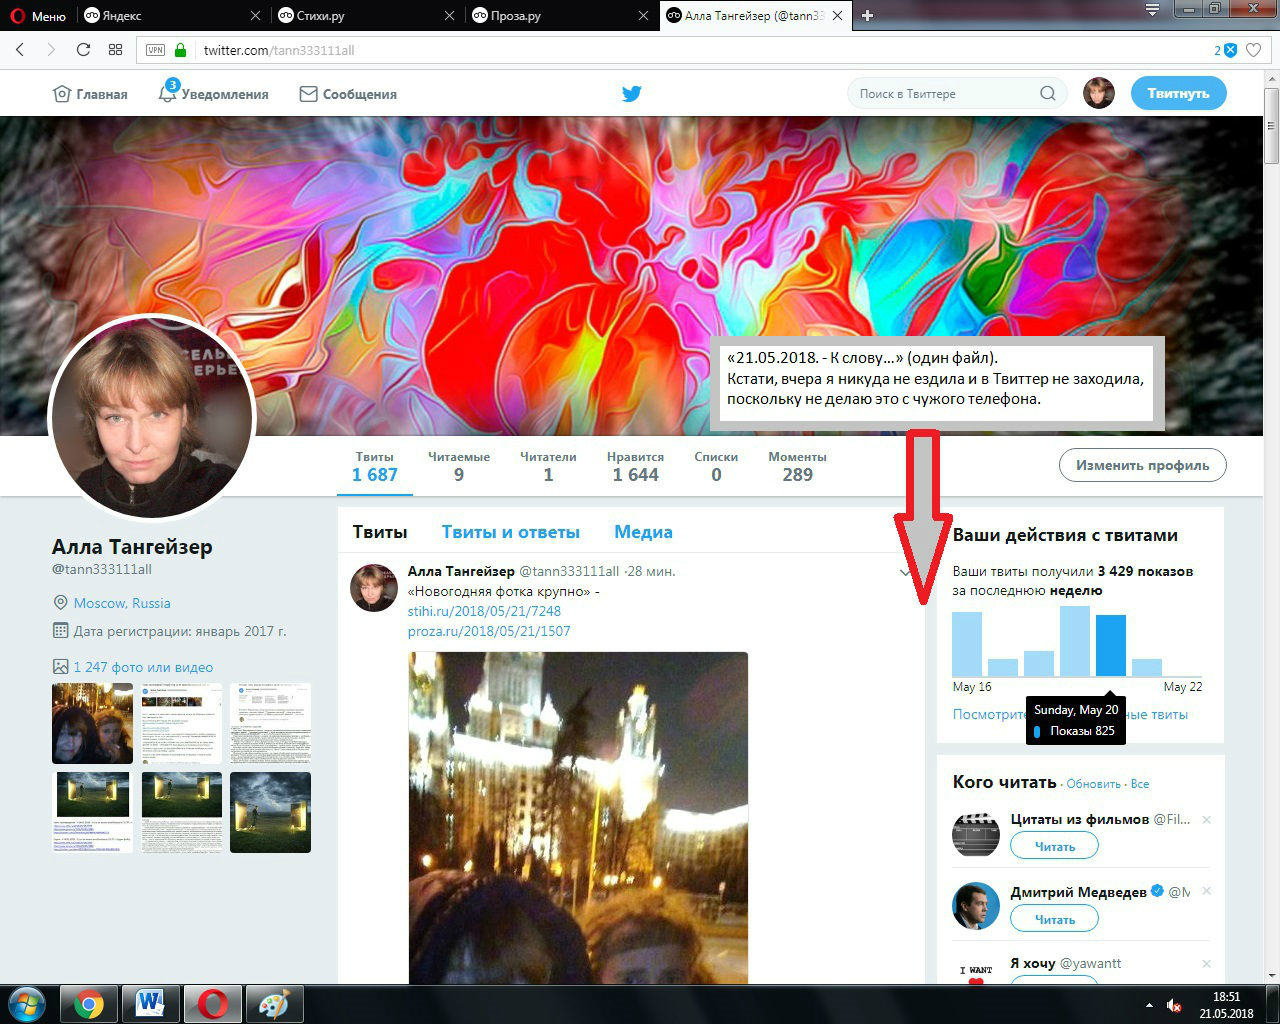Click Обновить in Кого читать

coord(1094,784)
